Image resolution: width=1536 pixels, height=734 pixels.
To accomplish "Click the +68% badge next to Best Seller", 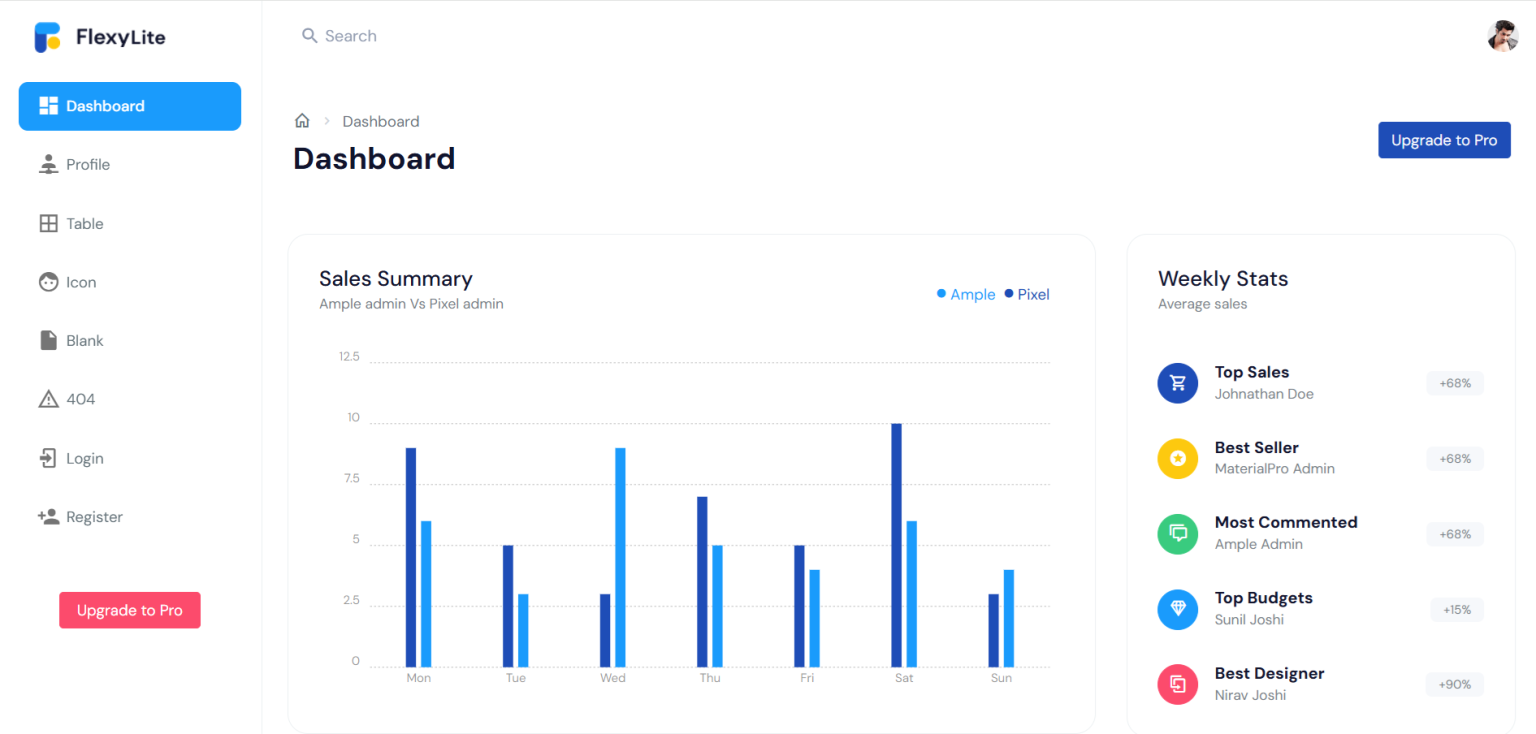I will [x=1454, y=458].
